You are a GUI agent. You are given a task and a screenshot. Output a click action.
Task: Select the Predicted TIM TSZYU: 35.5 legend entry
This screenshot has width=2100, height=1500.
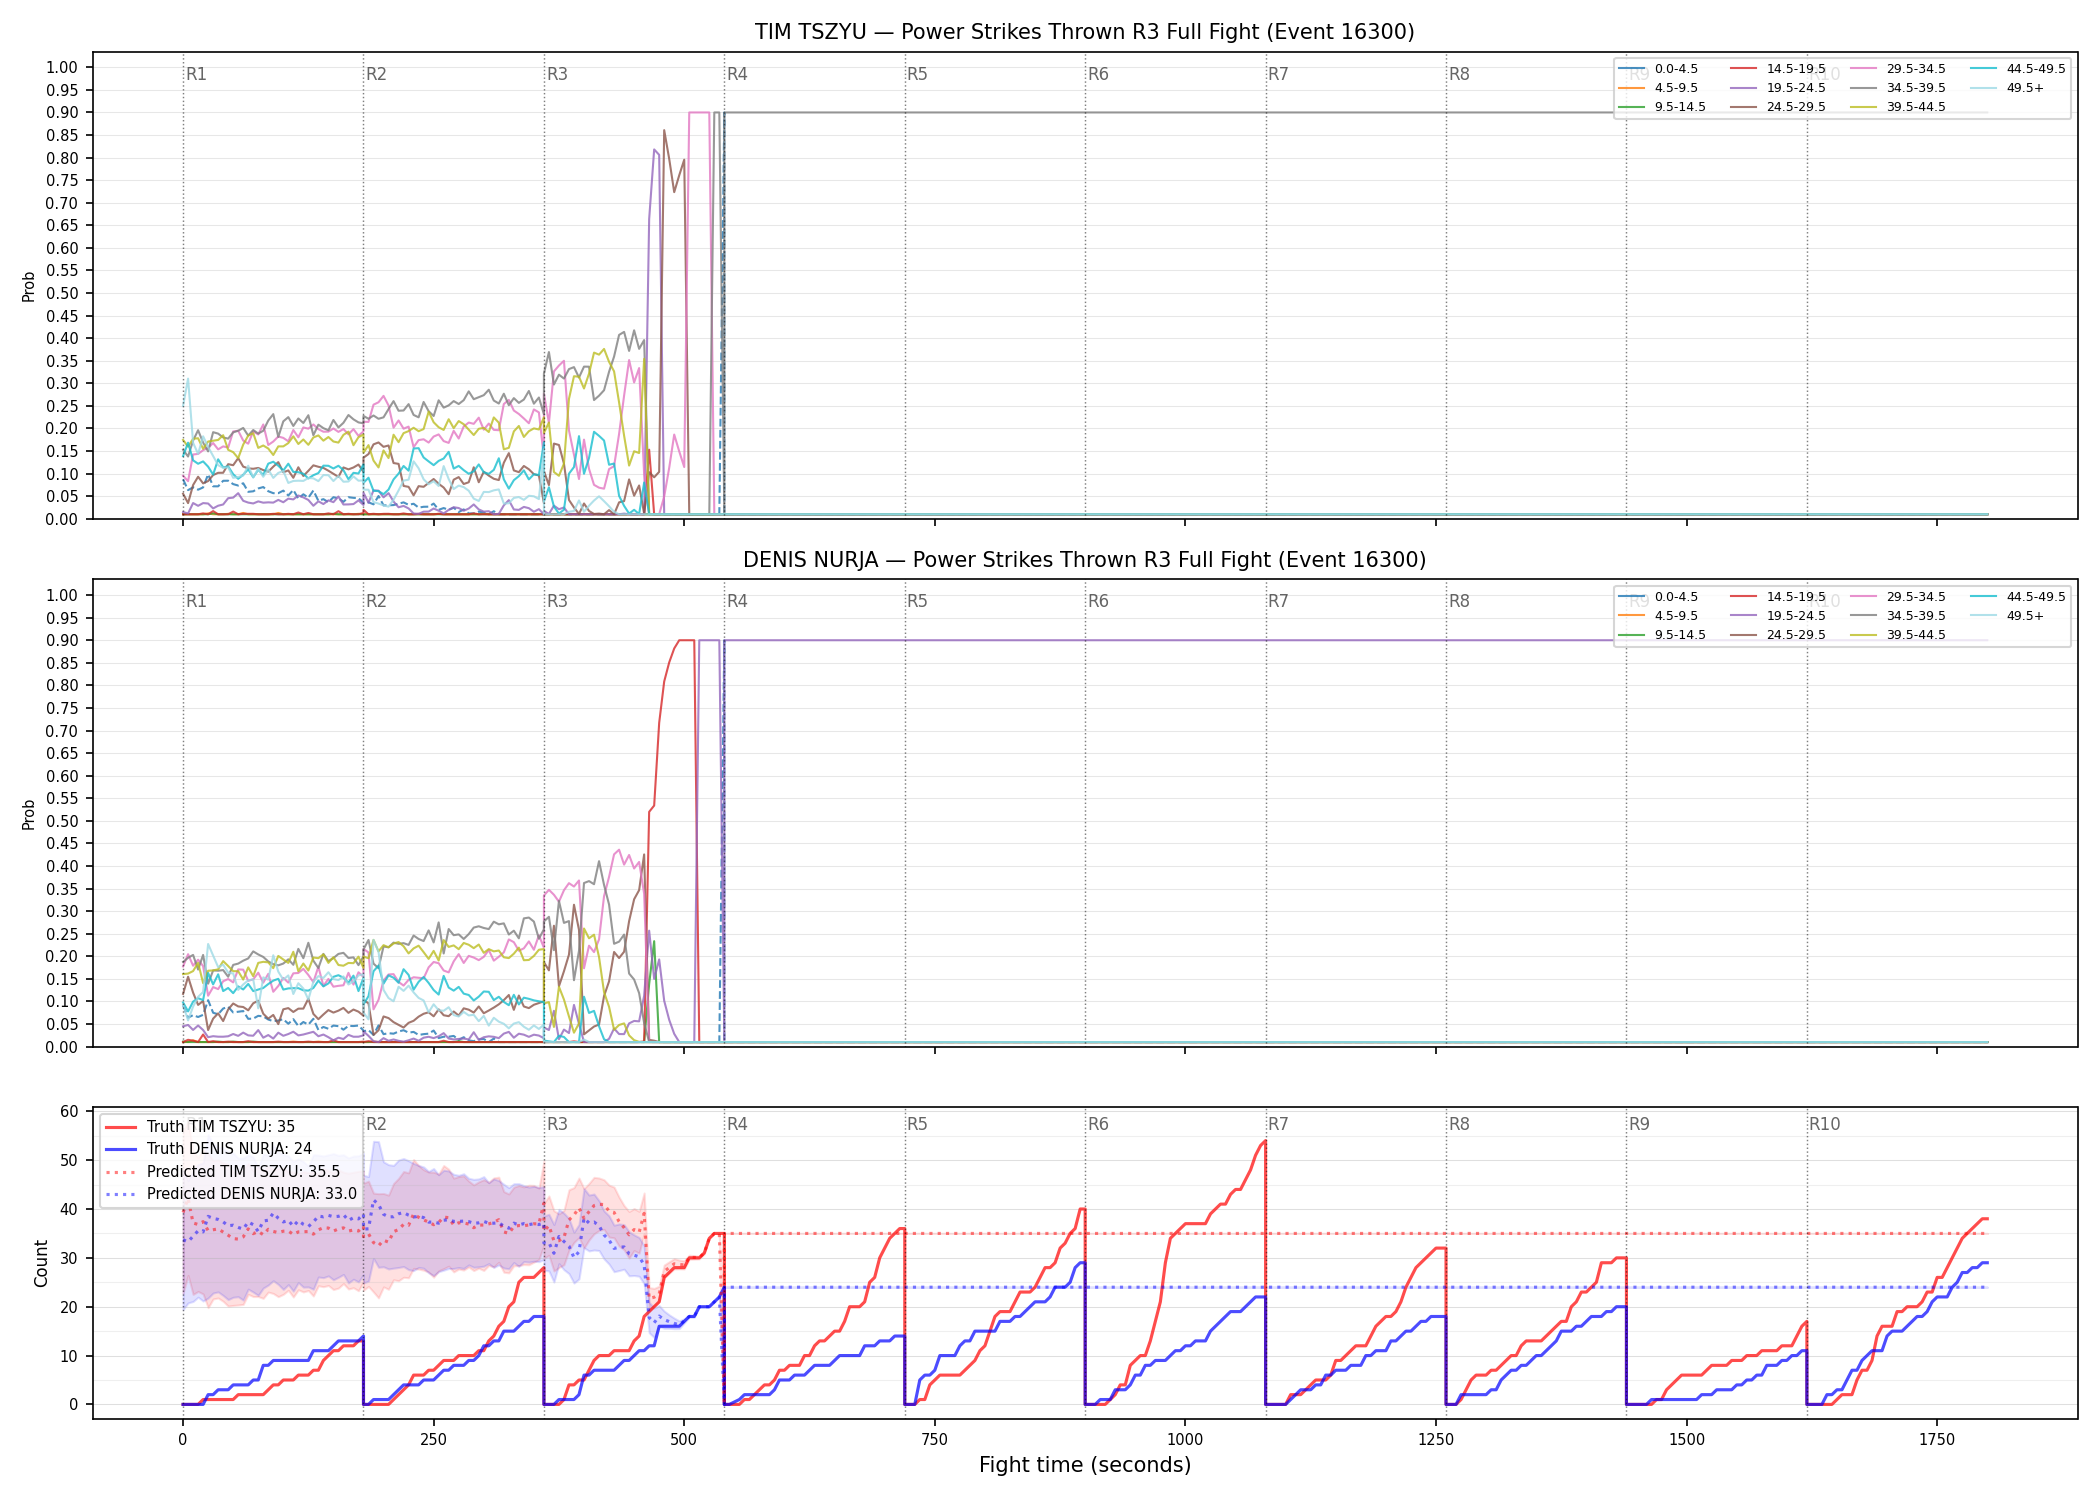click(x=222, y=1172)
